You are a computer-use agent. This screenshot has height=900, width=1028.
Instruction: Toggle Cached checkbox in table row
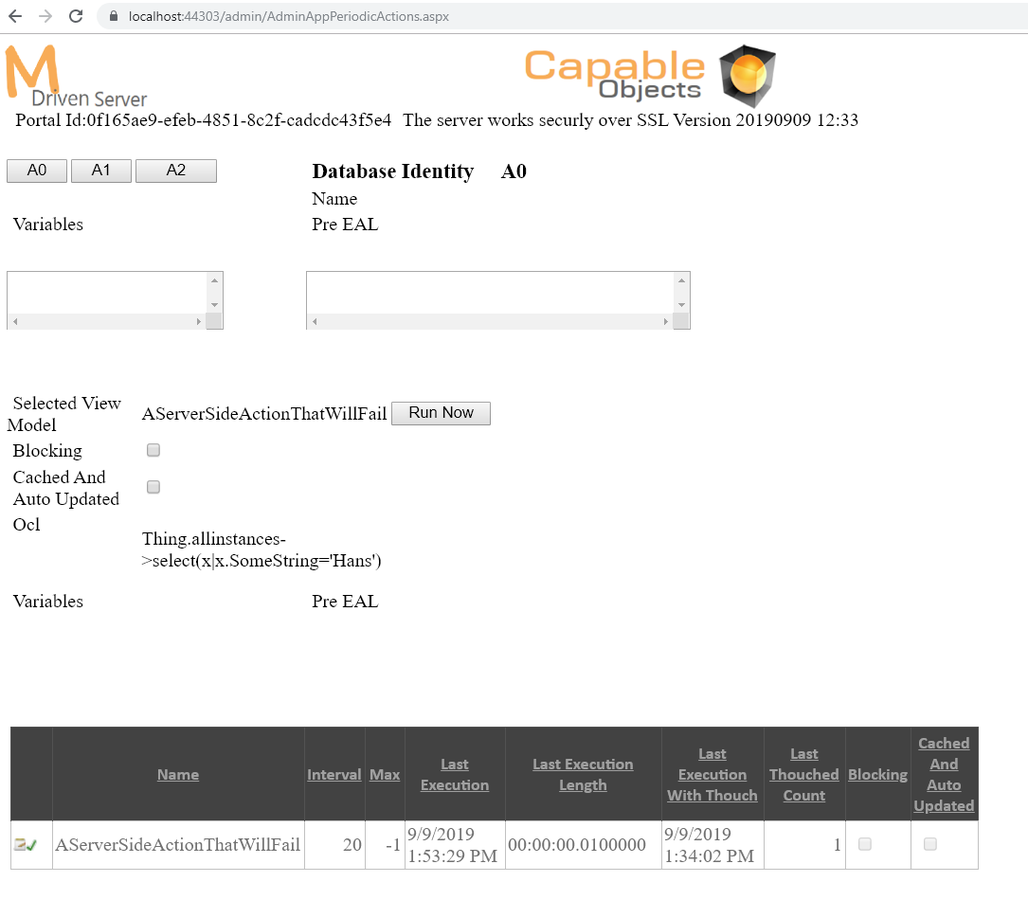(930, 844)
